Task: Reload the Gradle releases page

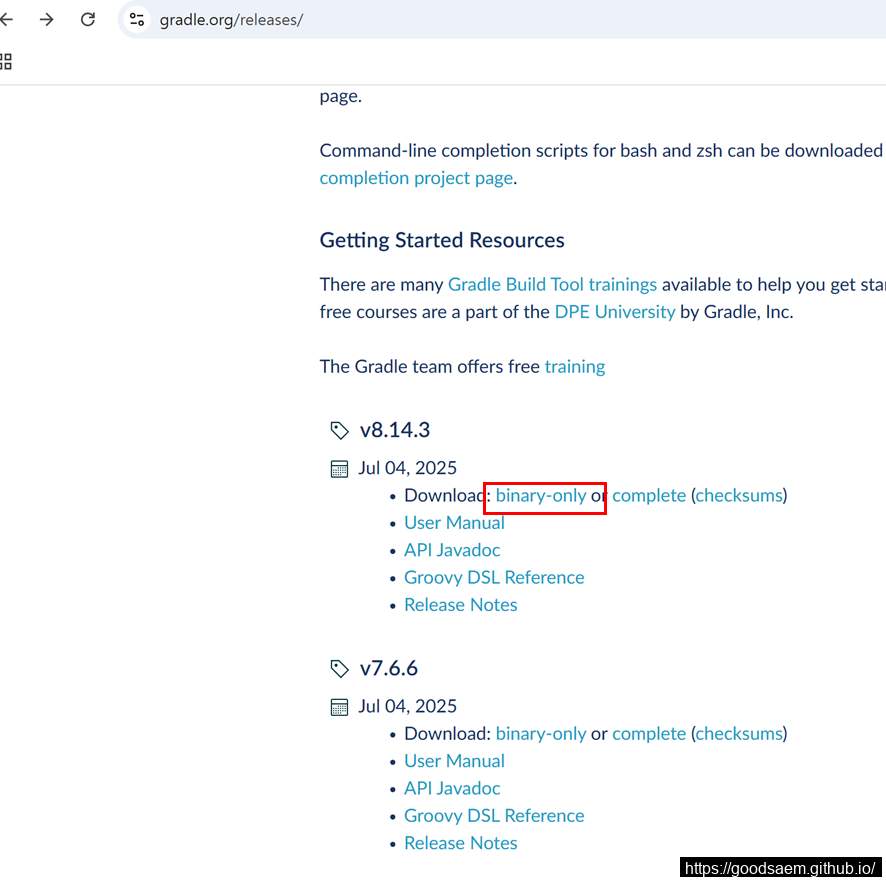Action: 88,20
